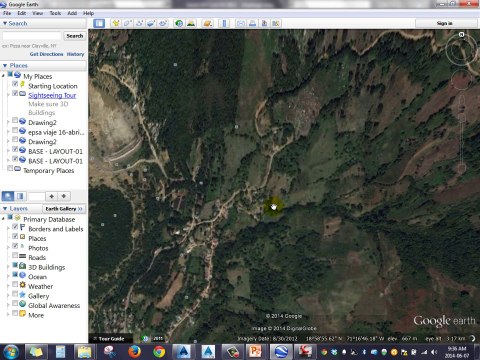The height and width of the screenshot is (360, 480).
Task: Expand the Sightseeing Tour folder
Action: click(x=8, y=95)
